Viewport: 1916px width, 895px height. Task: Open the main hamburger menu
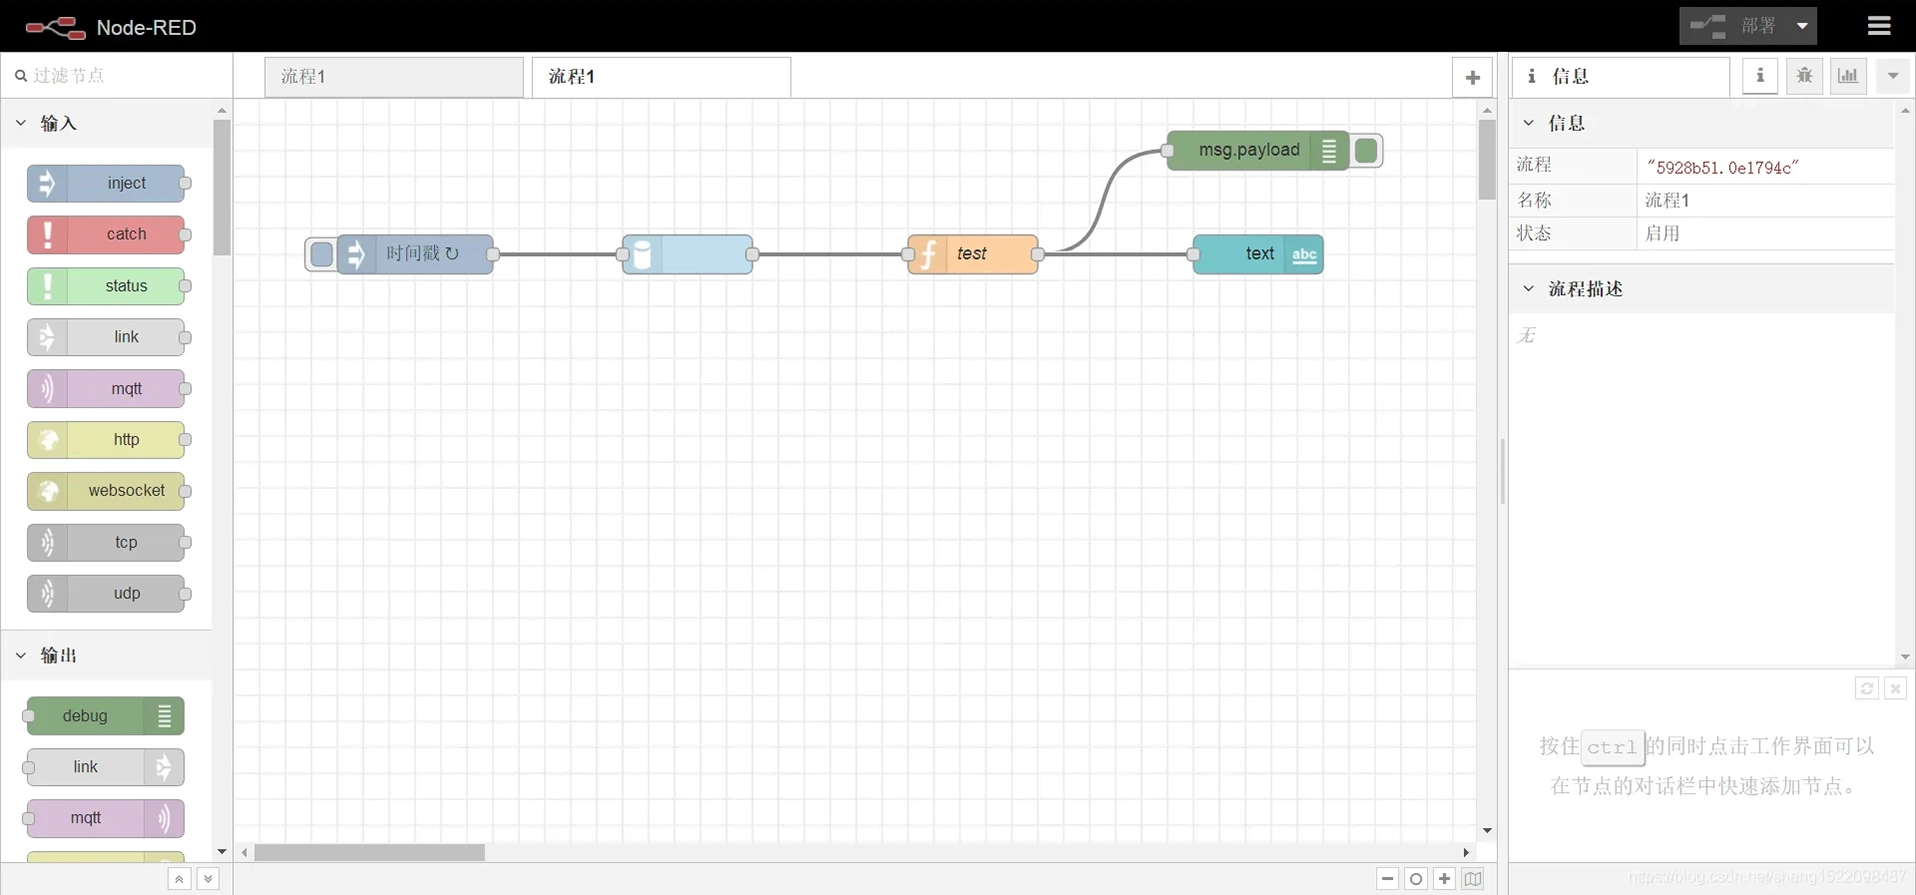[x=1879, y=26]
